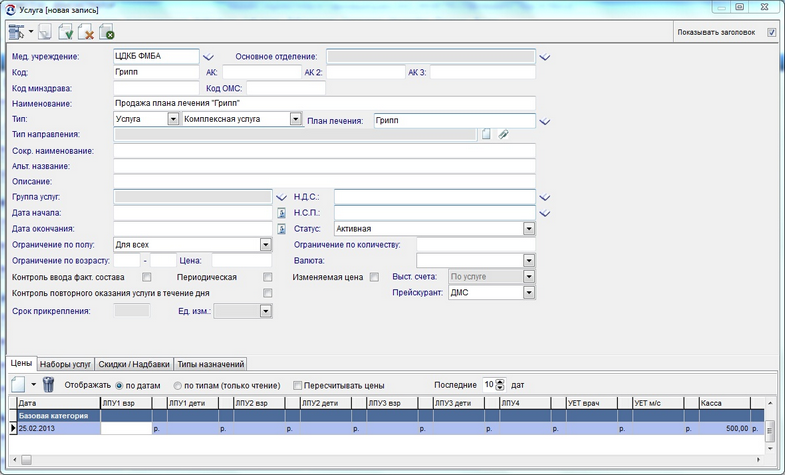Click the Описание input field
Screen dimensions: 785x475
coord(324,181)
